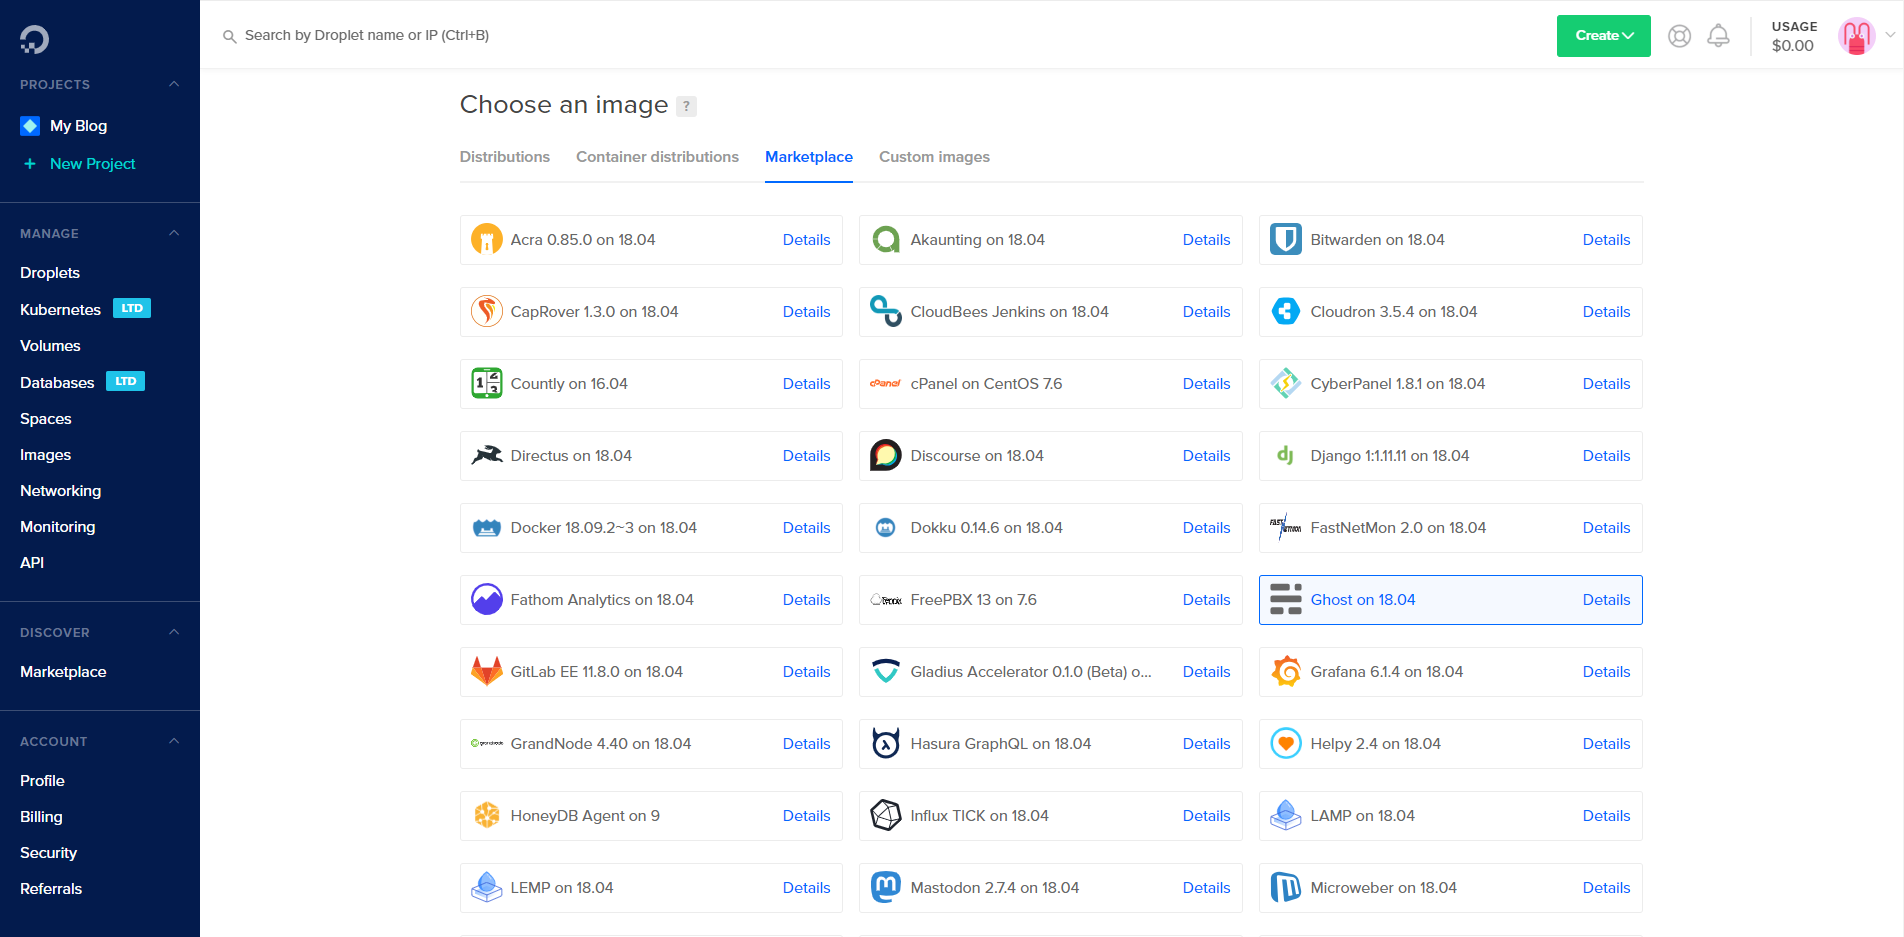Image resolution: width=1904 pixels, height=937 pixels.
Task: Click the Akaunting app icon
Action: click(x=886, y=240)
